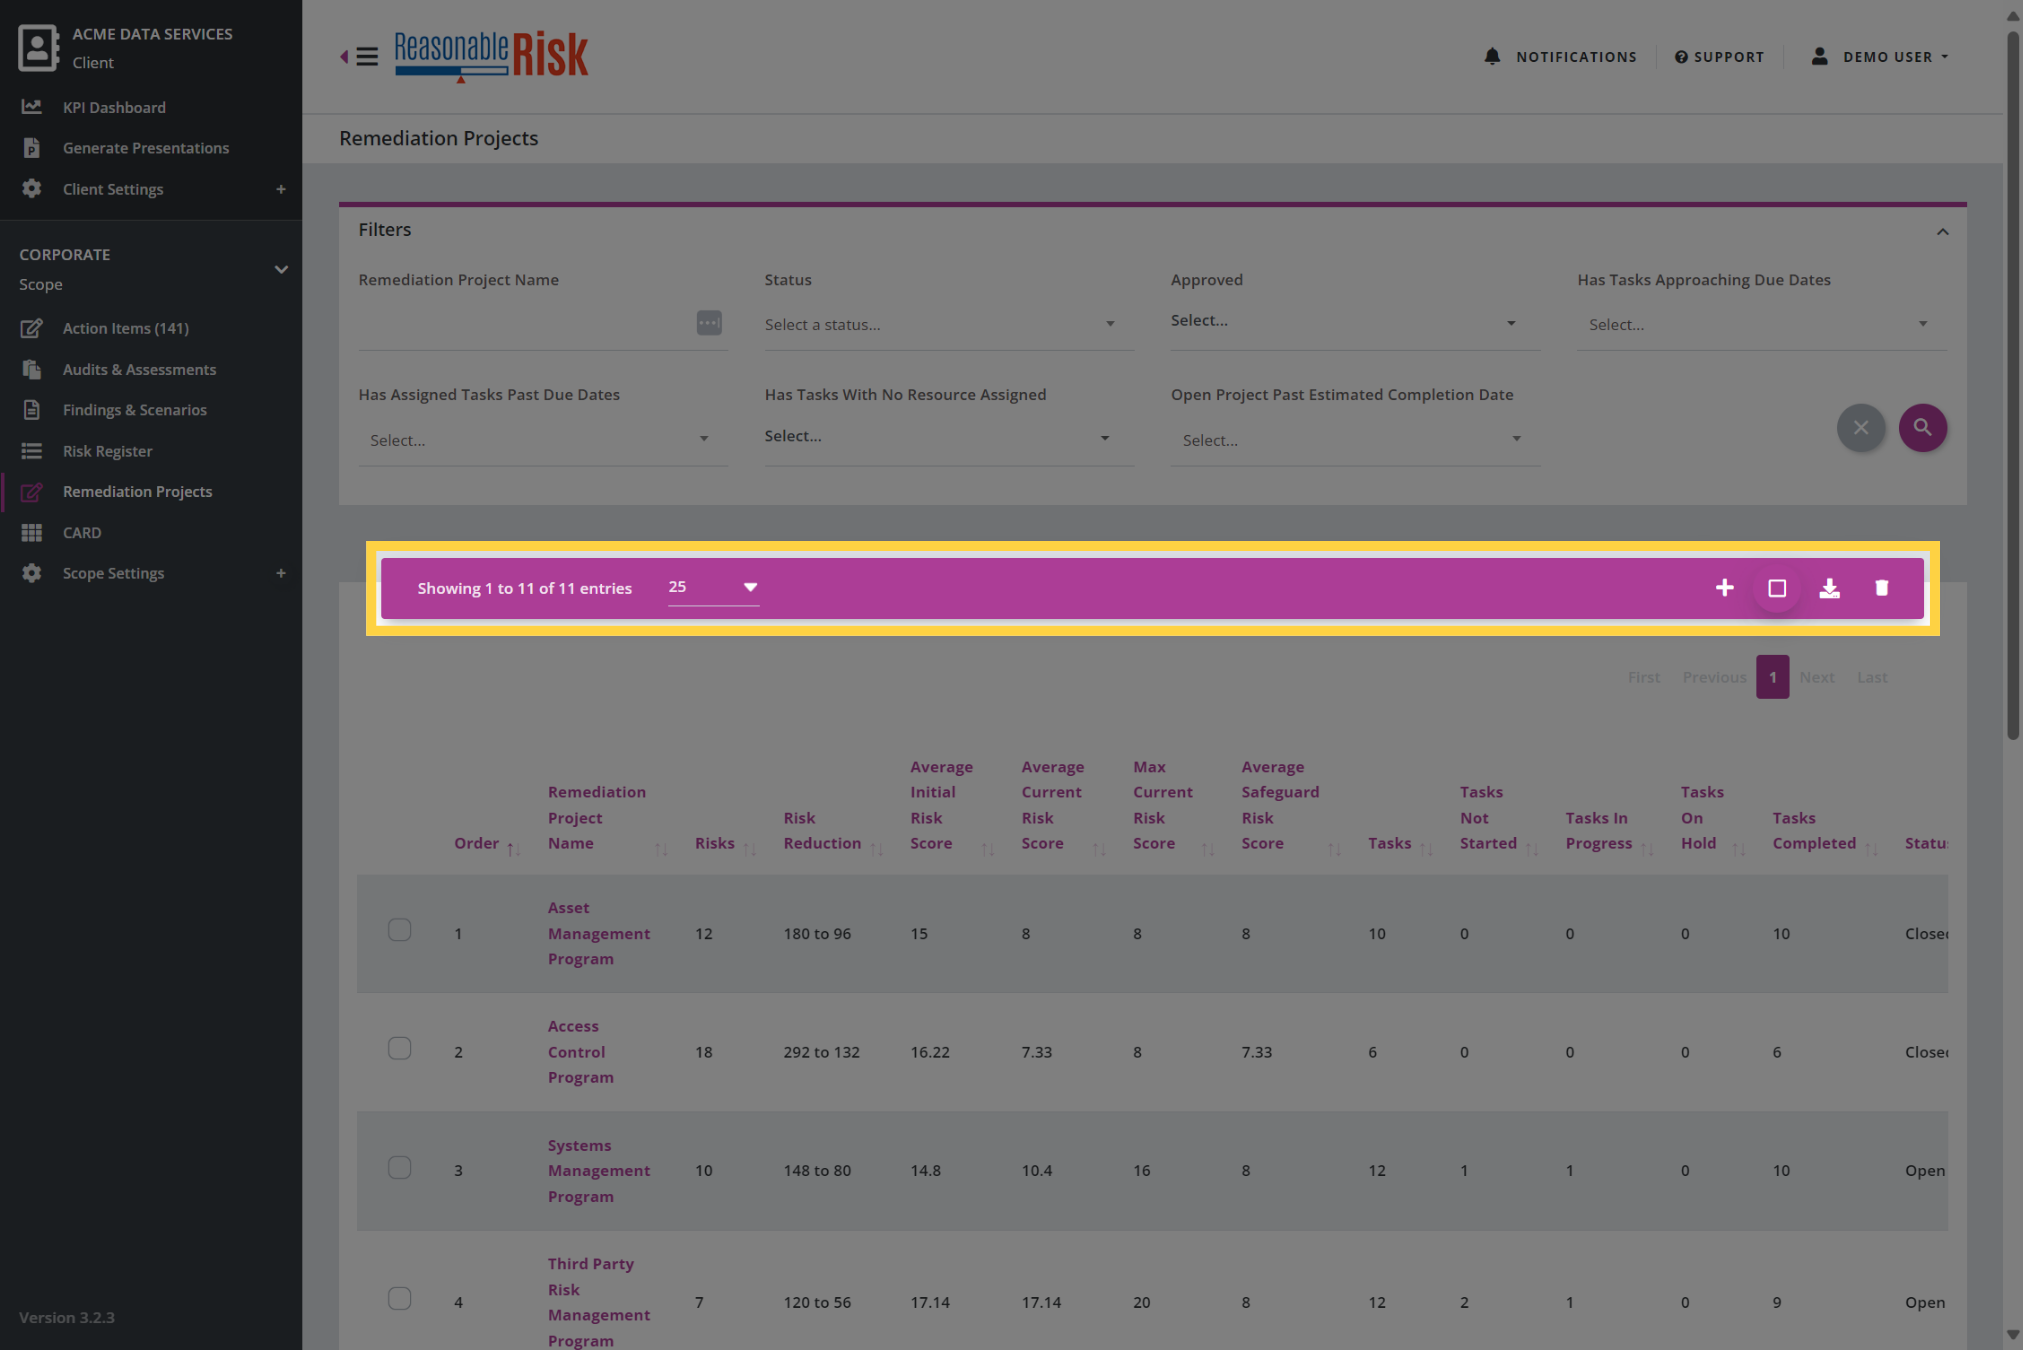The height and width of the screenshot is (1350, 2023).
Task: Click the Audits & Assessments icon
Action: [32, 369]
